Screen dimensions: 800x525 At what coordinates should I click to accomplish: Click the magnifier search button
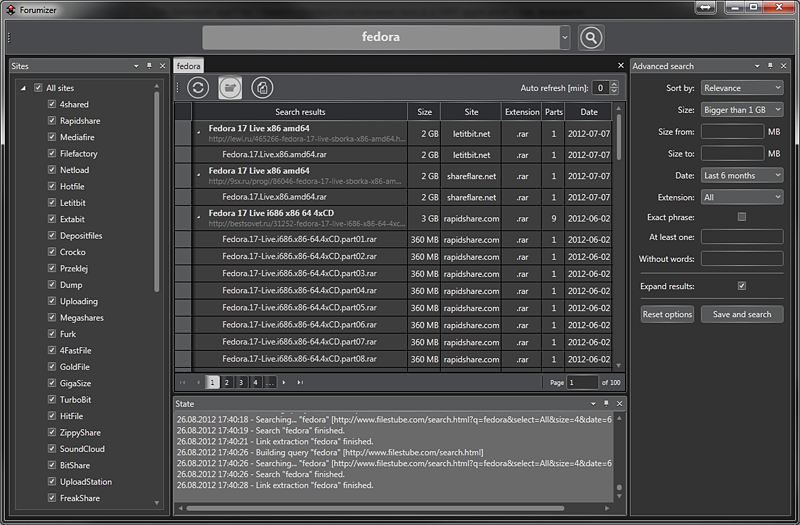pyautogui.click(x=591, y=37)
